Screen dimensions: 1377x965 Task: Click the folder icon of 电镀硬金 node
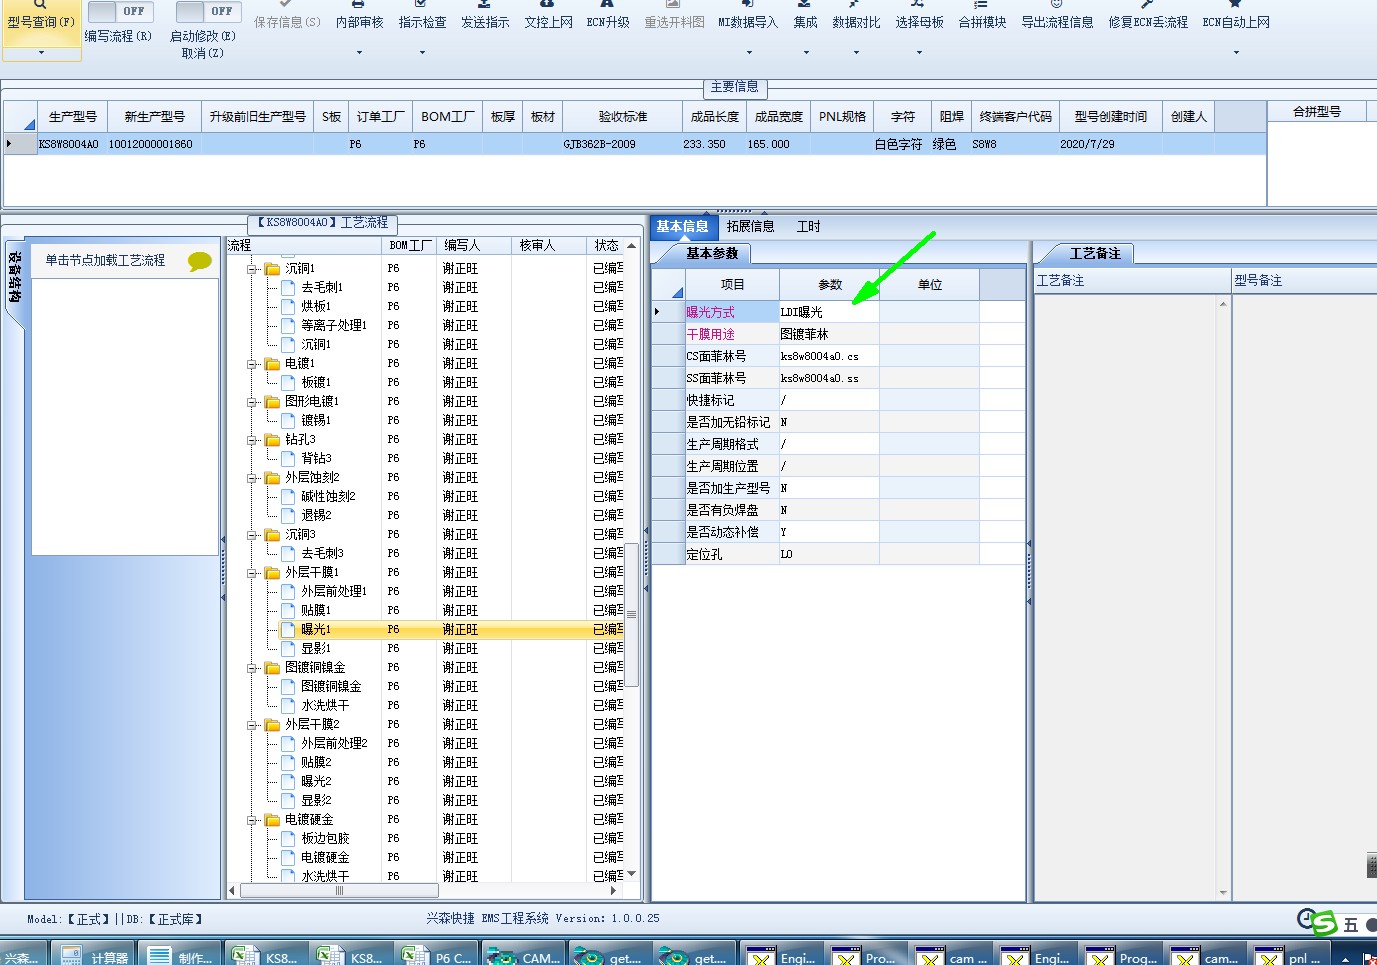click(x=272, y=820)
